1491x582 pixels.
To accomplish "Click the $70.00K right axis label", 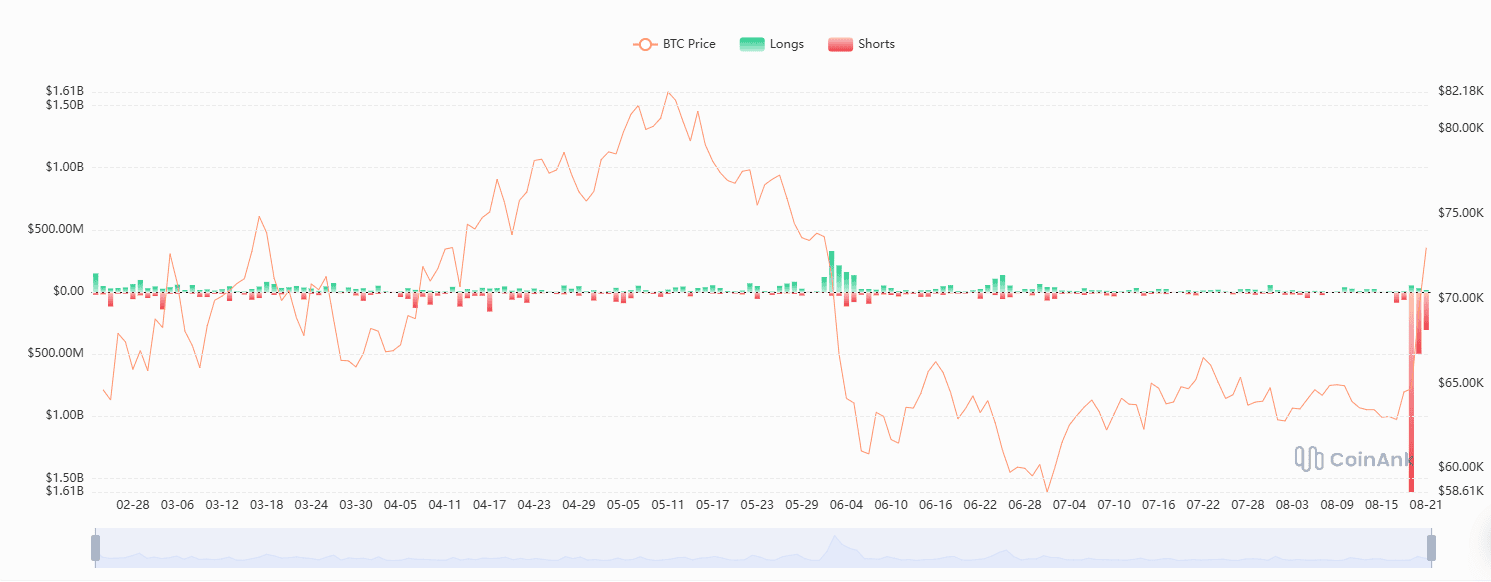I will point(1462,298).
